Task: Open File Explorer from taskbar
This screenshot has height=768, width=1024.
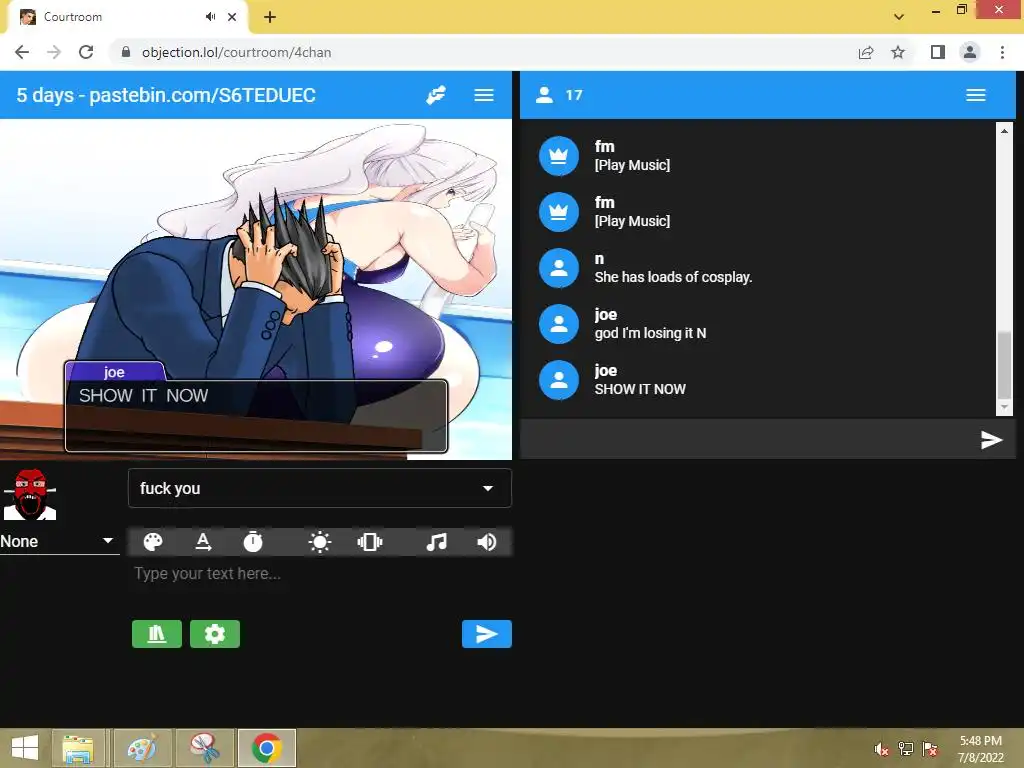Action: point(78,748)
